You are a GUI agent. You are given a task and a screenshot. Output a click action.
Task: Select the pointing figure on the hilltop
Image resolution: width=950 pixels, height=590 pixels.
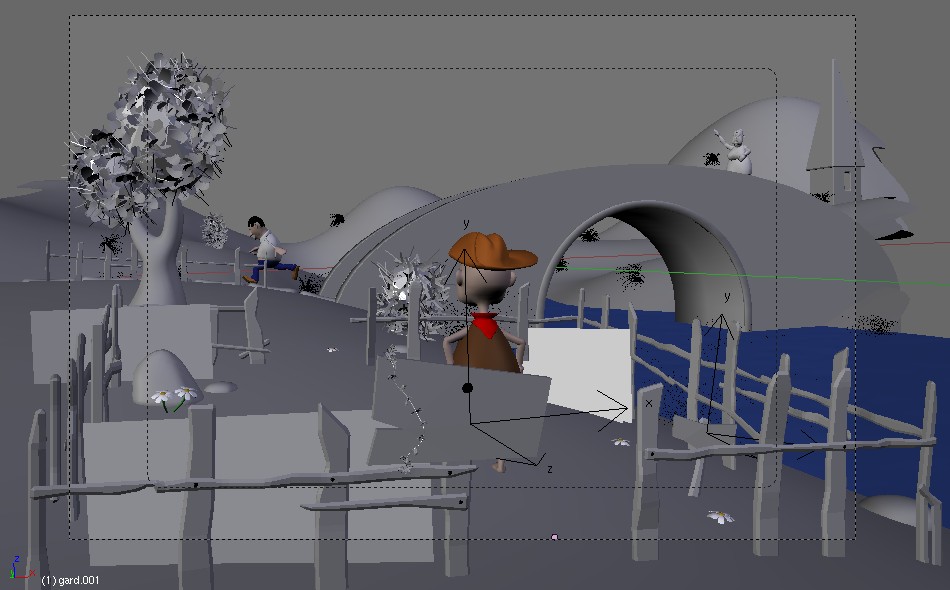(x=738, y=151)
